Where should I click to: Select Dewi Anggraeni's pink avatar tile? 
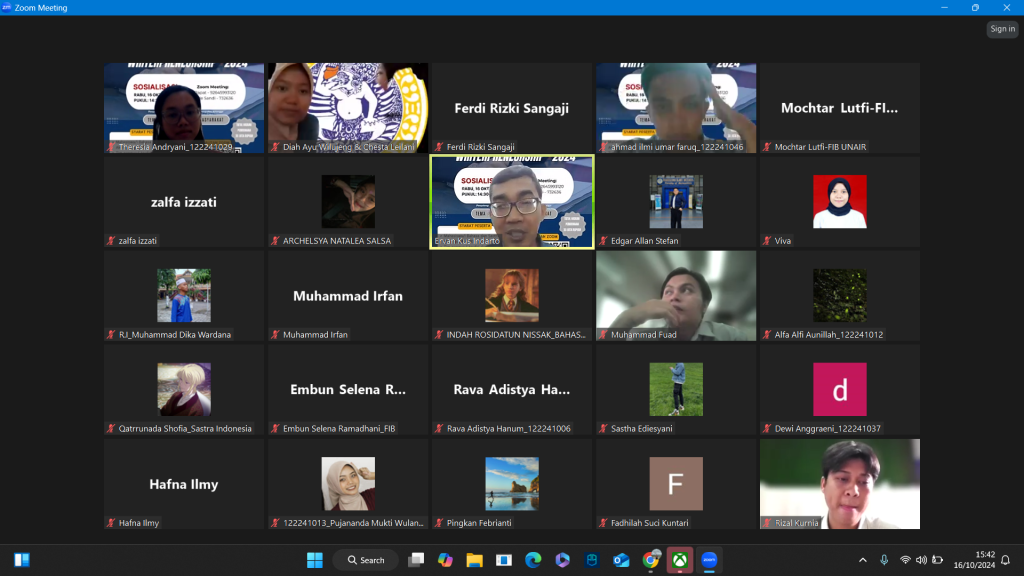[840, 388]
